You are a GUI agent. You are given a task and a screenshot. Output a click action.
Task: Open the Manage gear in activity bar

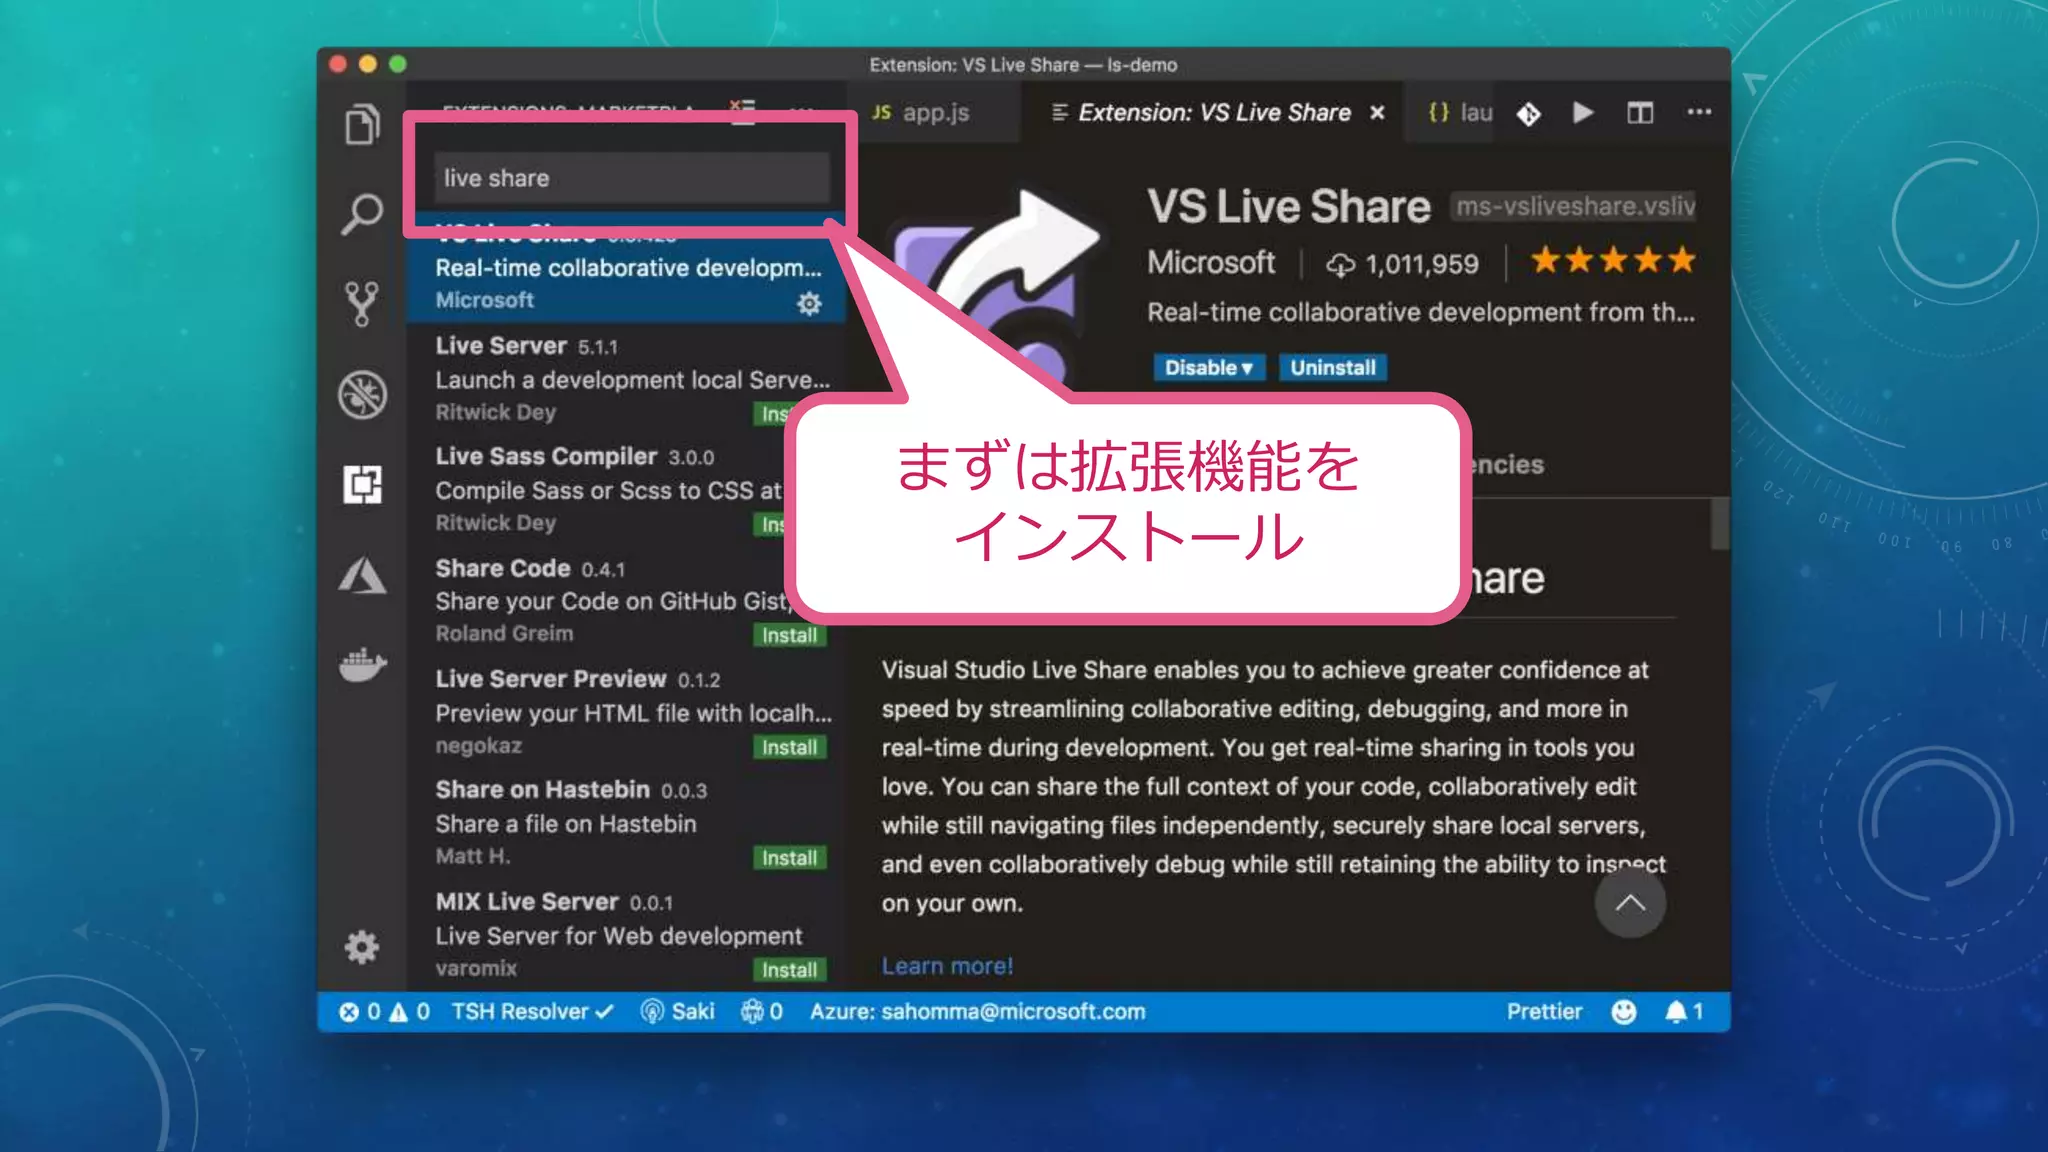click(362, 946)
